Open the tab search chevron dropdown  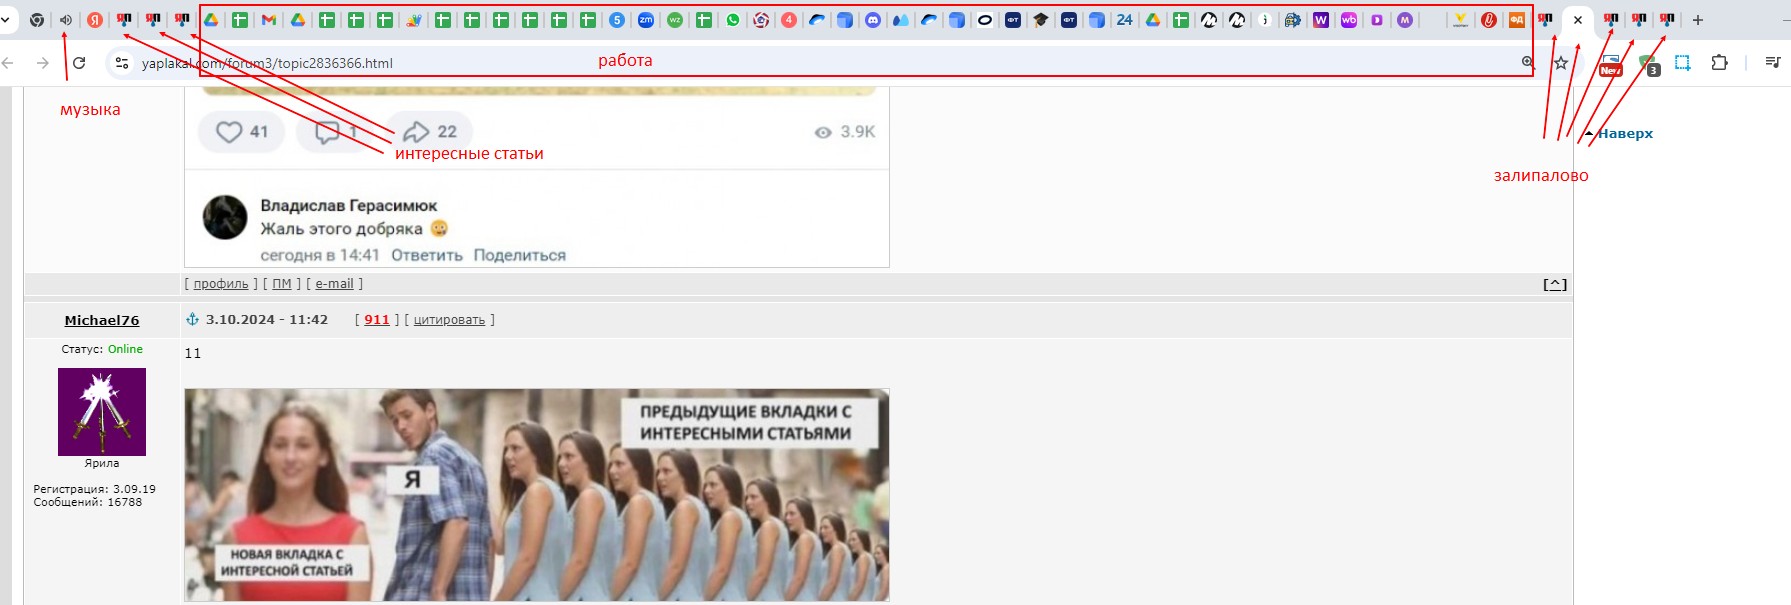[x=6, y=20]
